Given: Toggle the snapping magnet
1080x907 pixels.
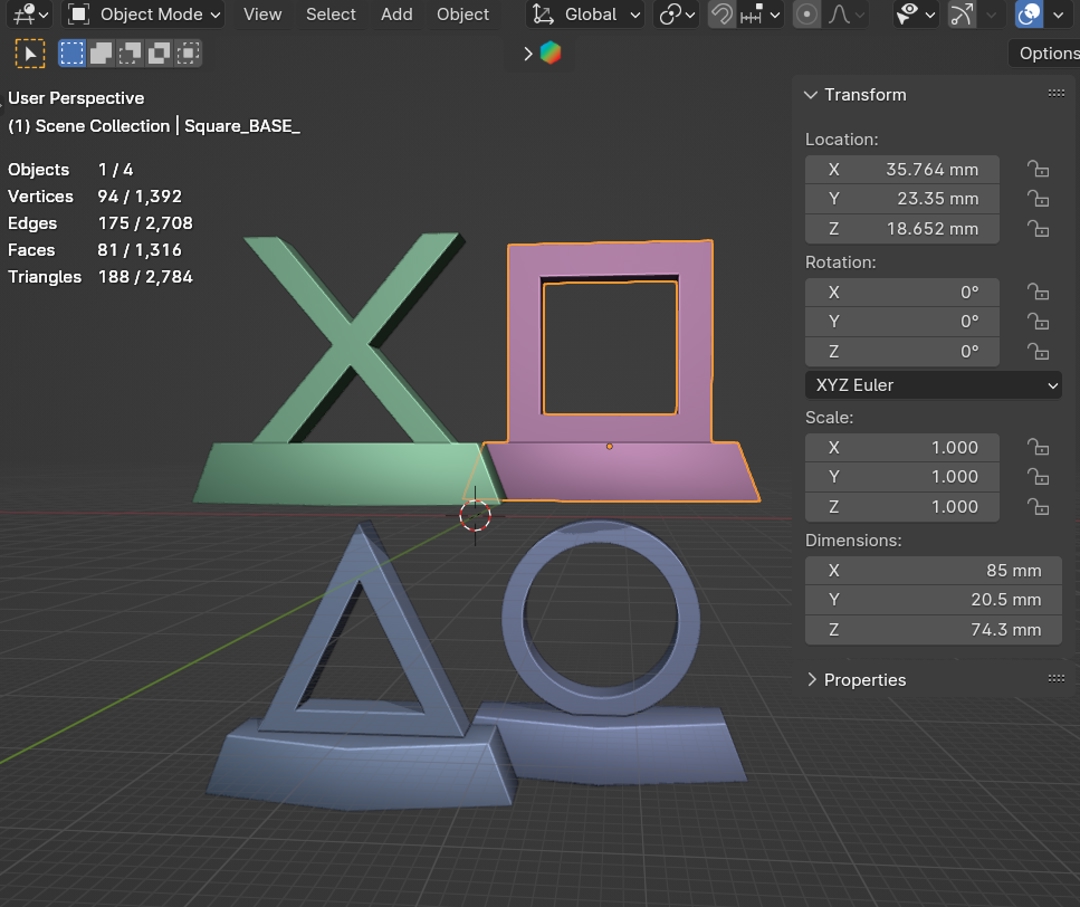Looking at the screenshot, I should 721,14.
